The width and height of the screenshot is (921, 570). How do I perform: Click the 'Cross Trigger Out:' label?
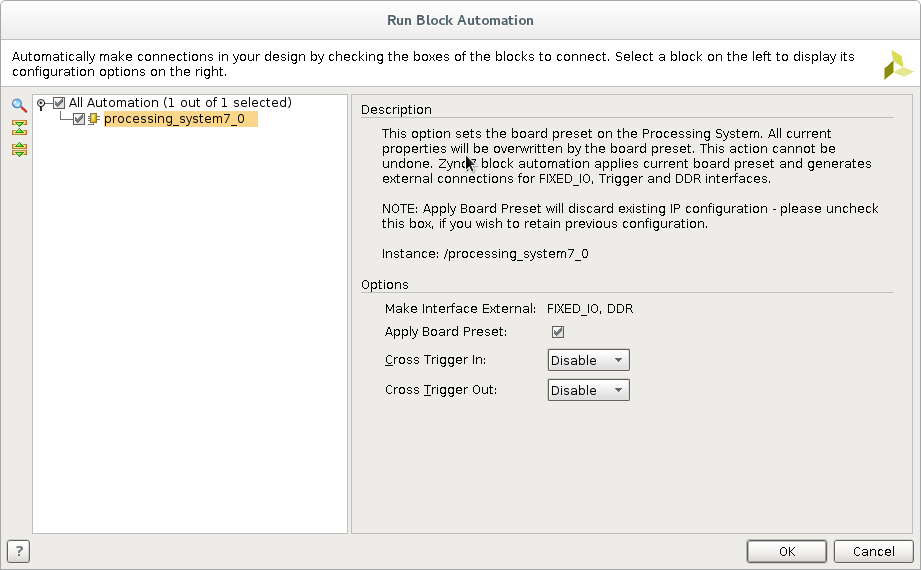[x=441, y=390]
